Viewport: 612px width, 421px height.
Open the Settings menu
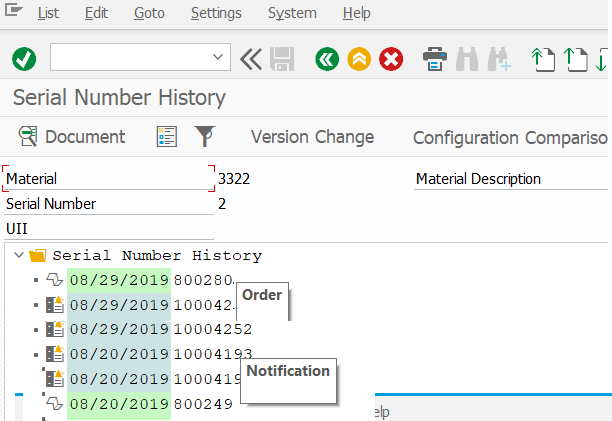coord(216,13)
